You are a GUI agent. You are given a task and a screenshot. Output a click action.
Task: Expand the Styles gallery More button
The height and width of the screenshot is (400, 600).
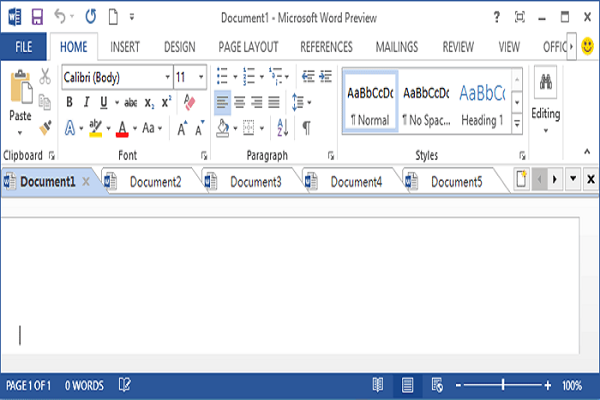tap(517, 123)
